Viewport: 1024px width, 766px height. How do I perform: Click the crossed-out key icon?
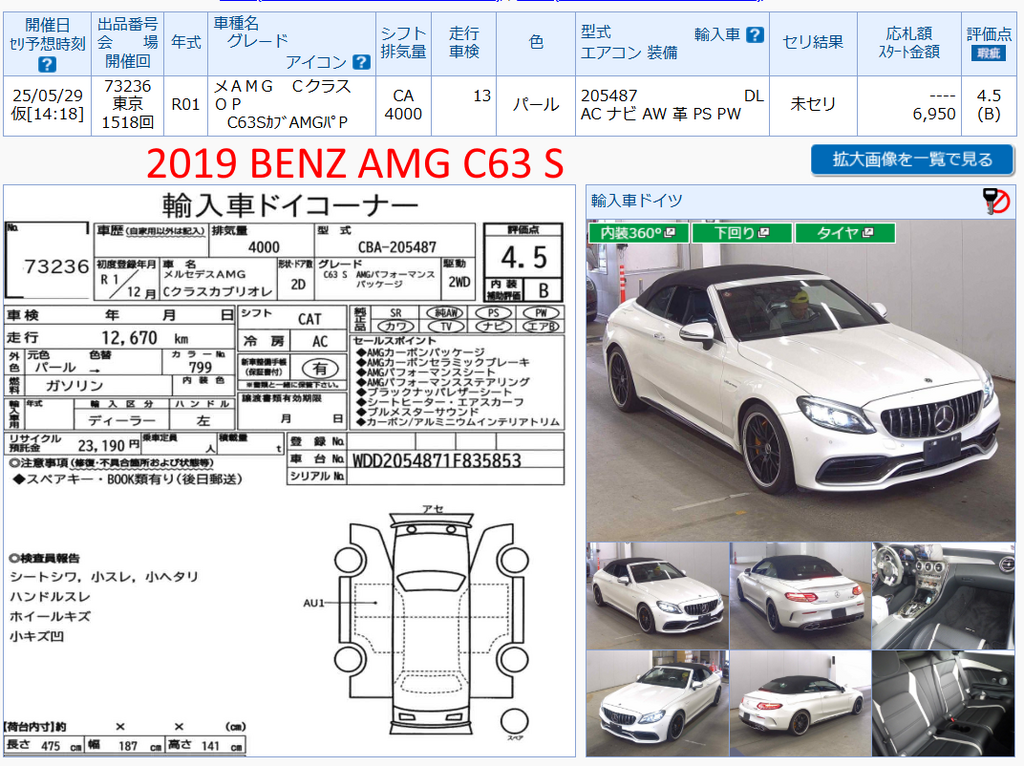tap(997, 200)
